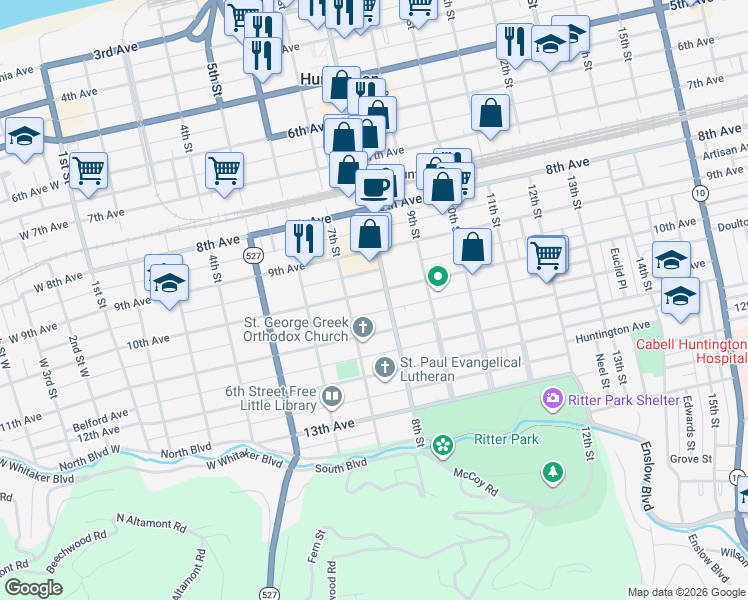Click the lower school marker near Cabell Huntington Hospital
Image resolution: width=748 pixels, height=600 pixels.
680,298
